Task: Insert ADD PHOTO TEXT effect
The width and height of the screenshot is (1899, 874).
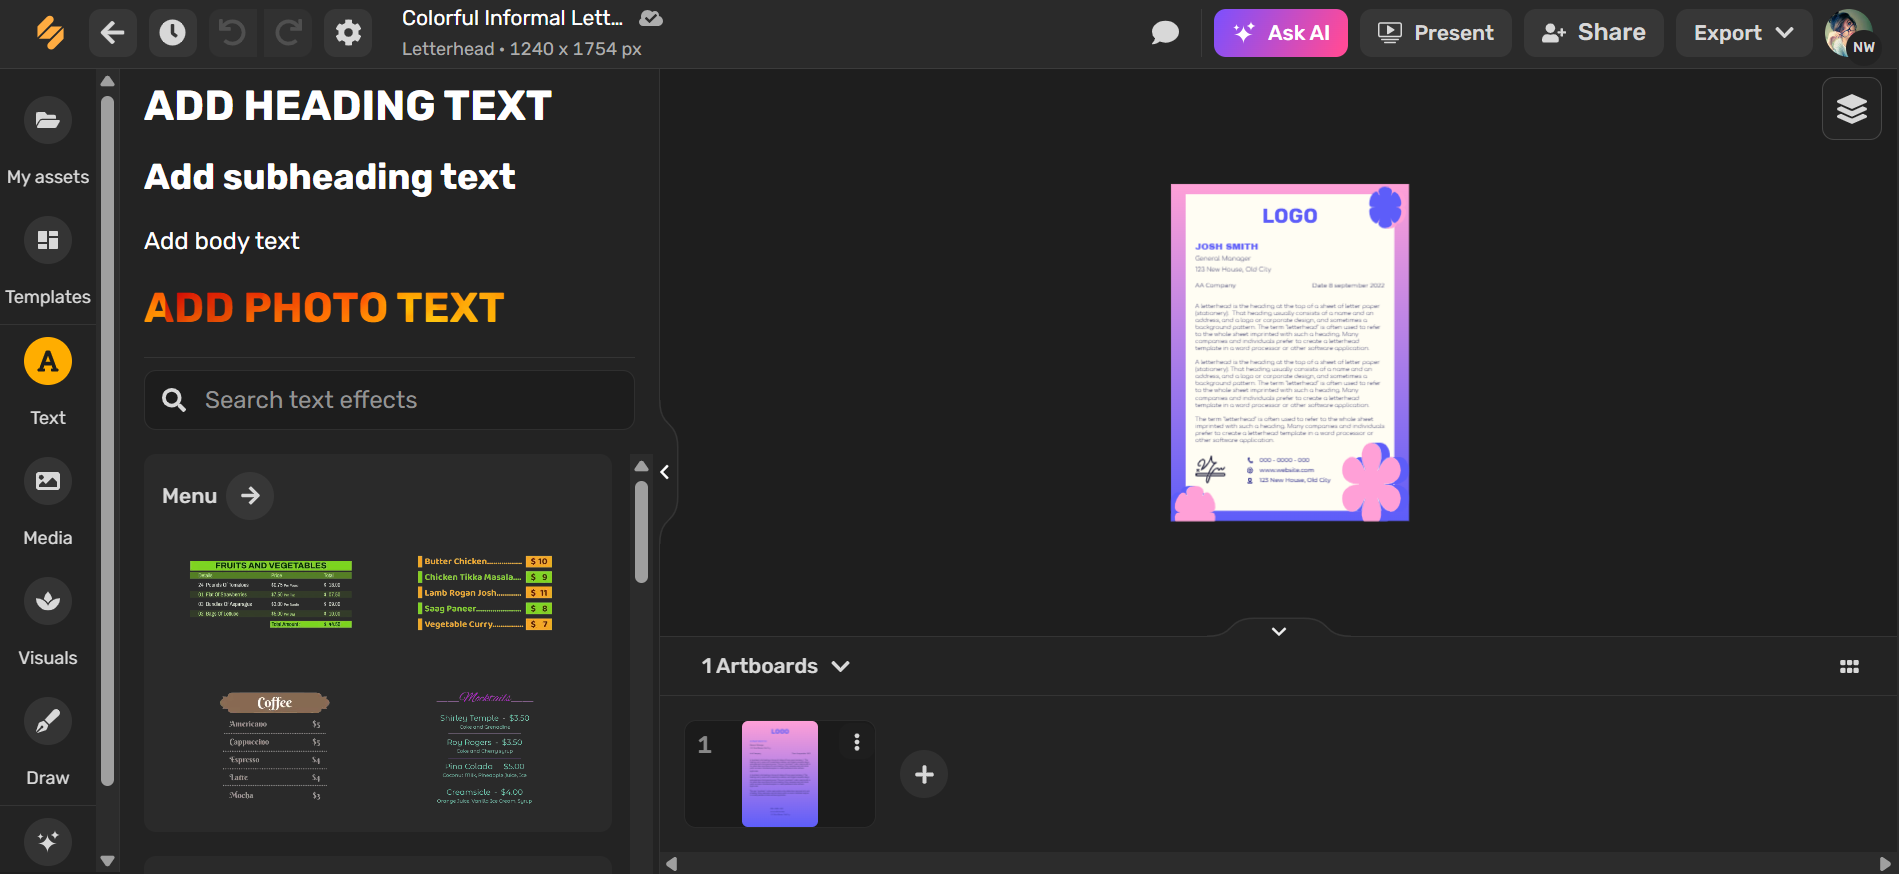Action: point(324,308)
